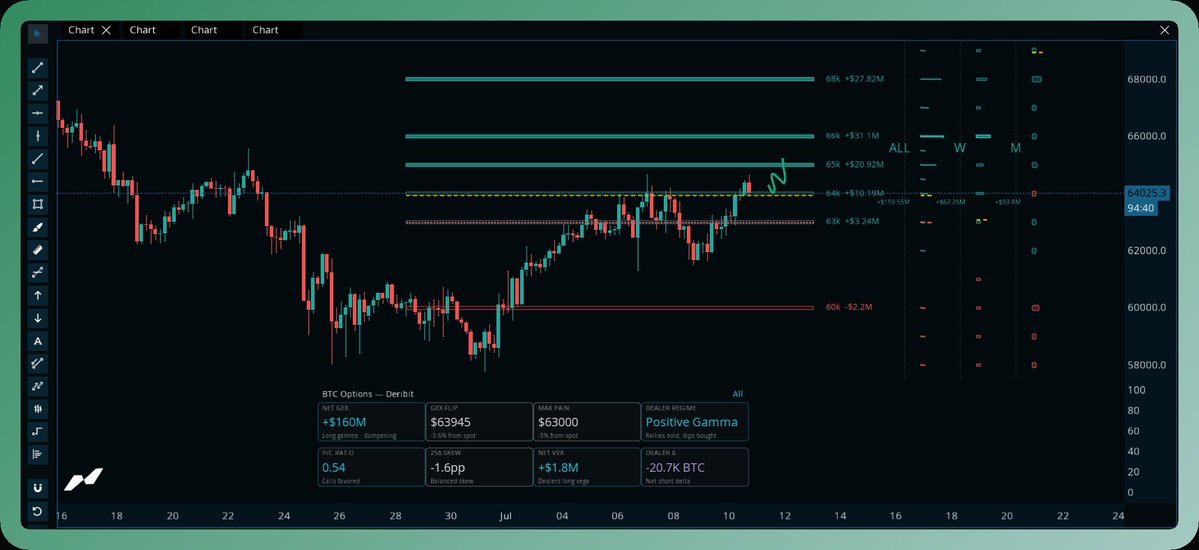
Task: Select the trend line drawing tool
Action: 37,68
